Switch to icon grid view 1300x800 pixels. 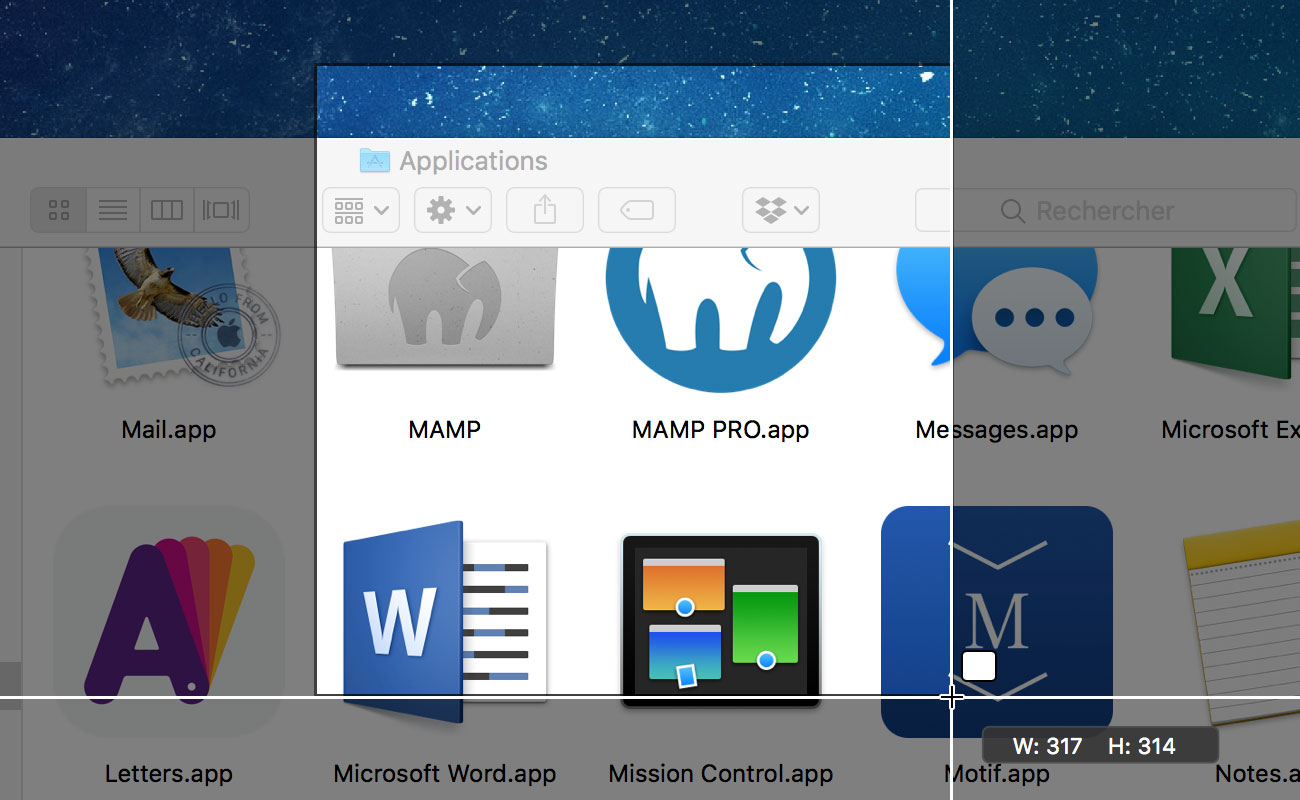point(59,210)
